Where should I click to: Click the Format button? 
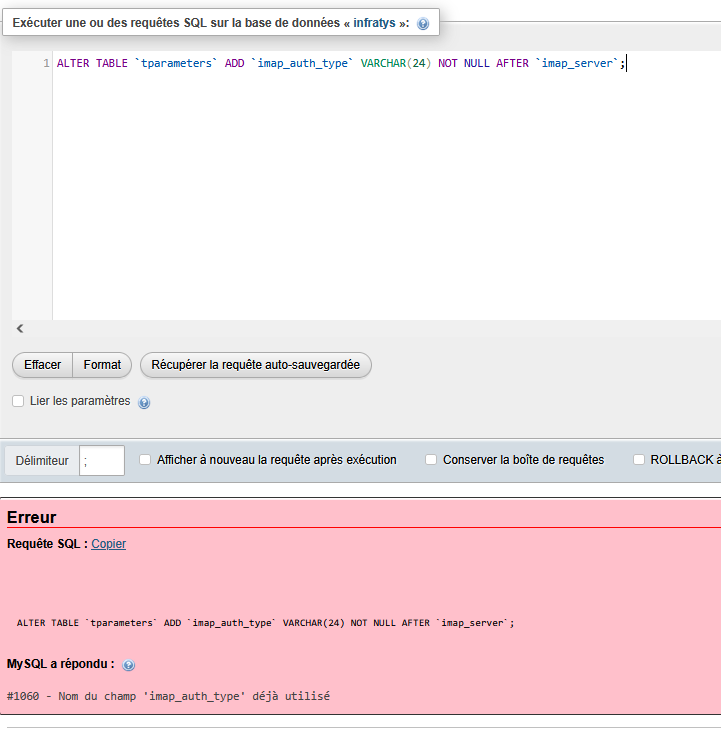coord(102,365)
